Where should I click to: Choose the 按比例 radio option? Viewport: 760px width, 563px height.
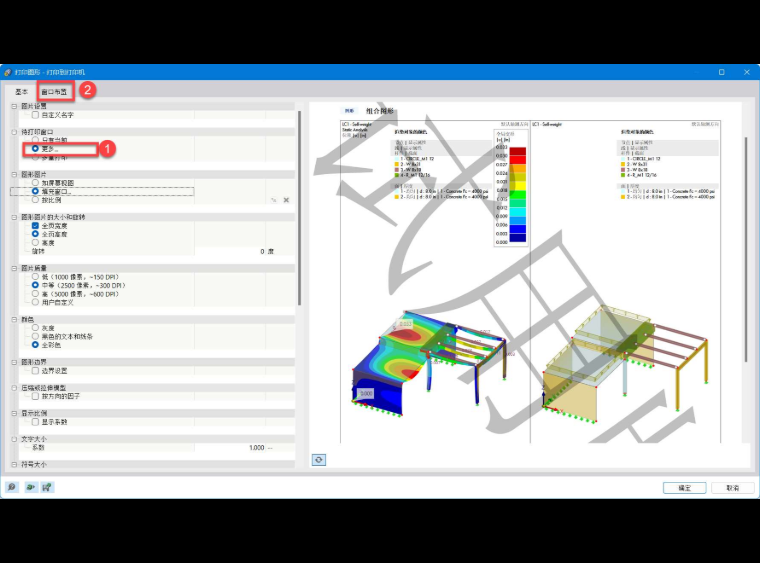pos(35,200)
